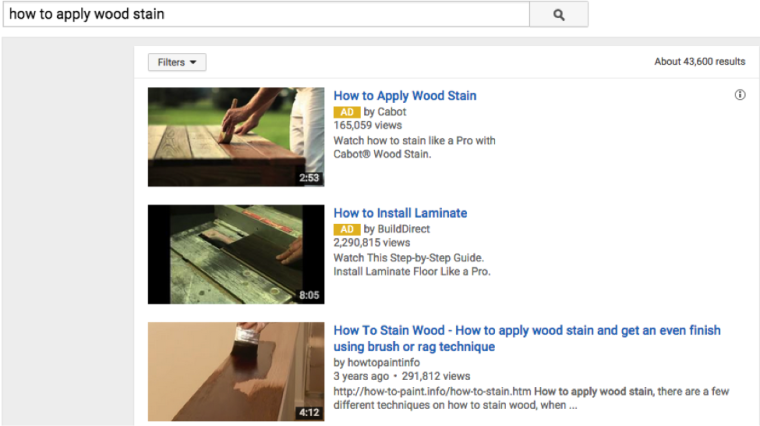Click the howtopaintinfo stain video thumbnail
The width and height of the screenshot is (760, 426).
click(x=236, y=372)
